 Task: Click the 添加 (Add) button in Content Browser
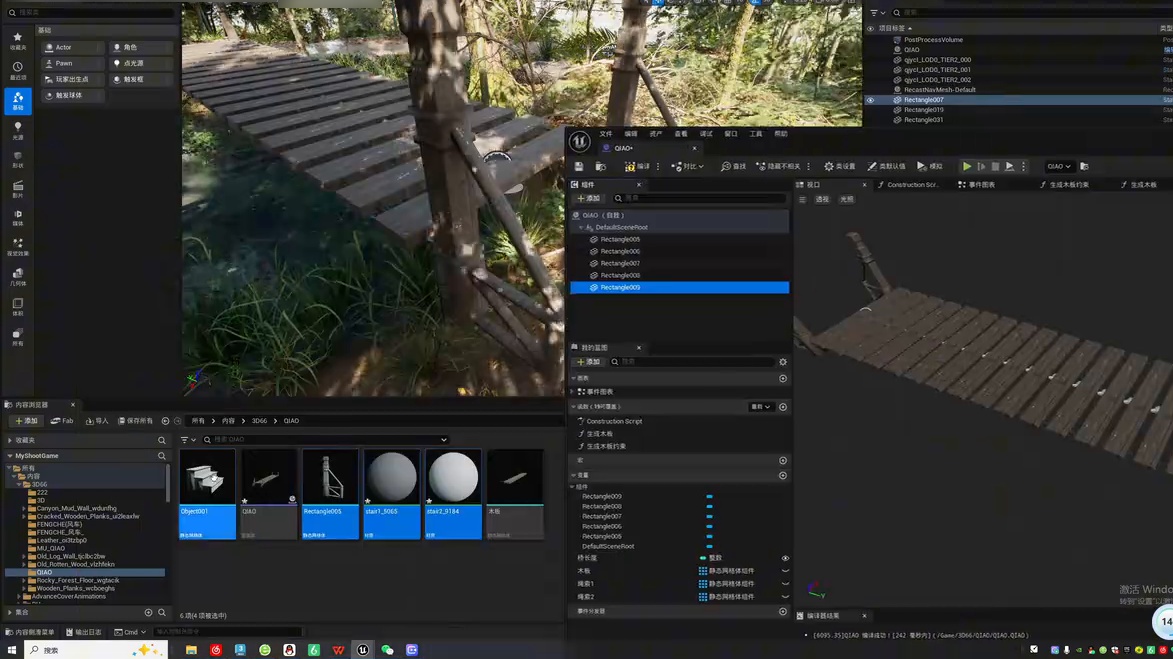pyautogui.click(x=26, y=421)
